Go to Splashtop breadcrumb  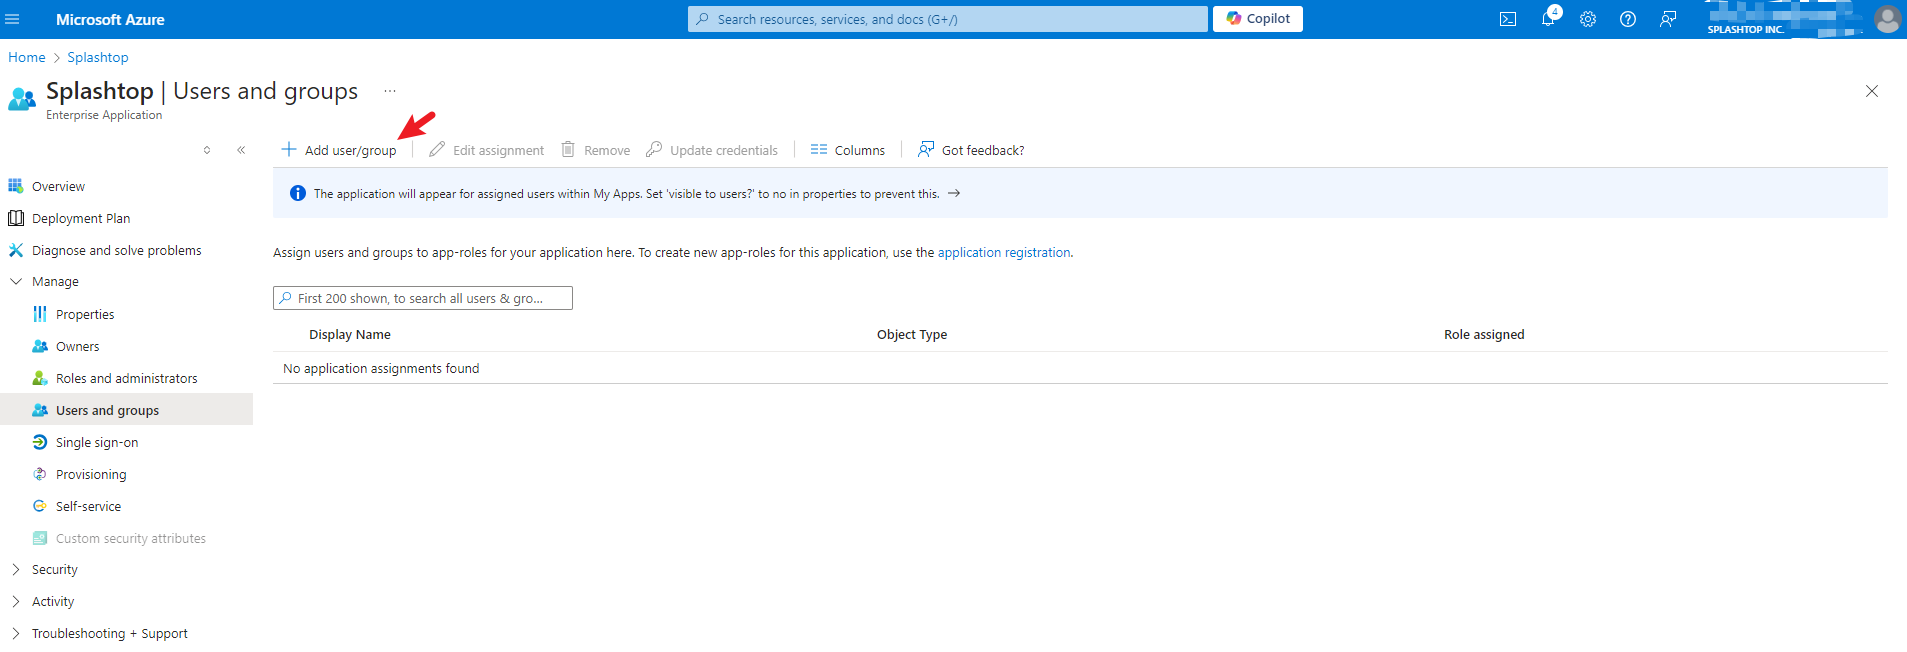point(98,57)
